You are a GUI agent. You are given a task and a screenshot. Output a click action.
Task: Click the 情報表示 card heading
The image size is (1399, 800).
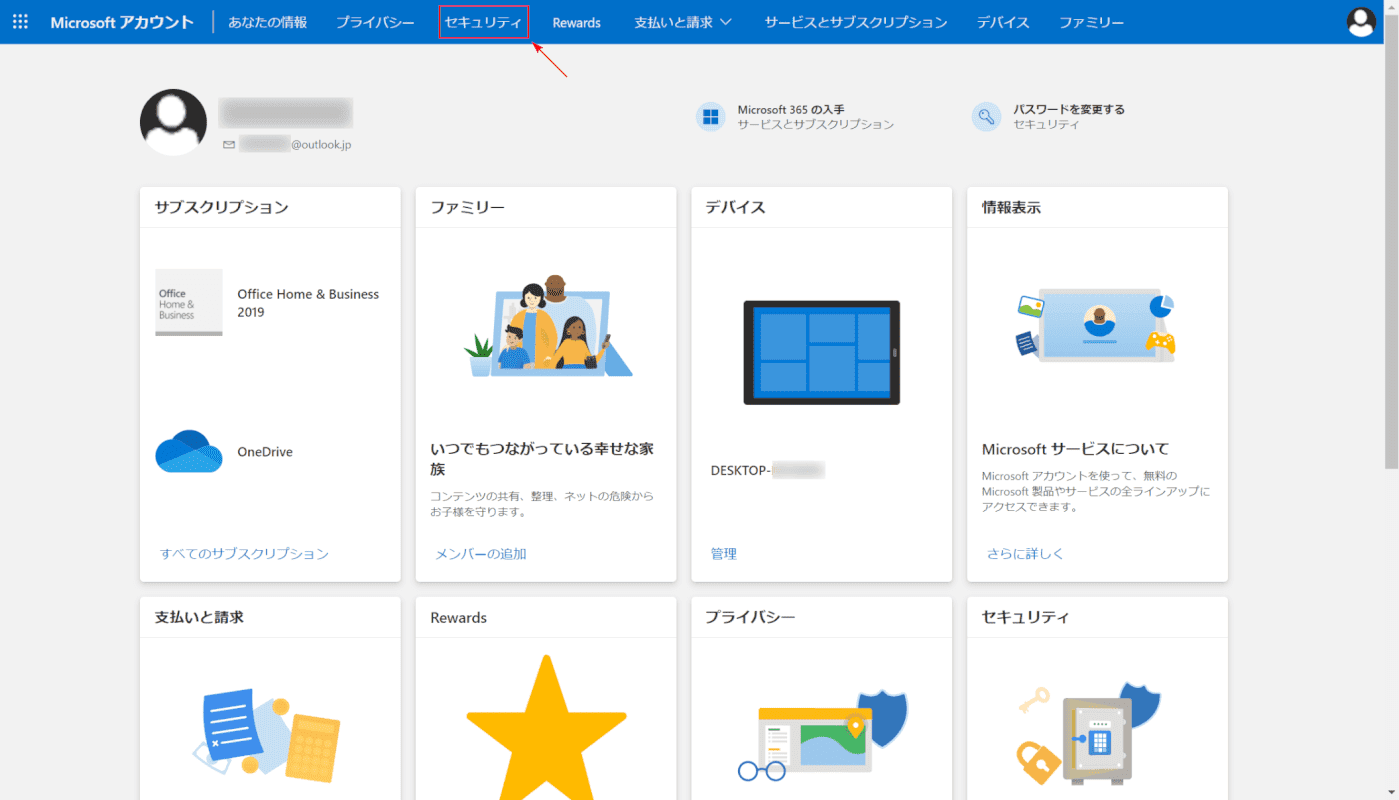[1011, 207]
